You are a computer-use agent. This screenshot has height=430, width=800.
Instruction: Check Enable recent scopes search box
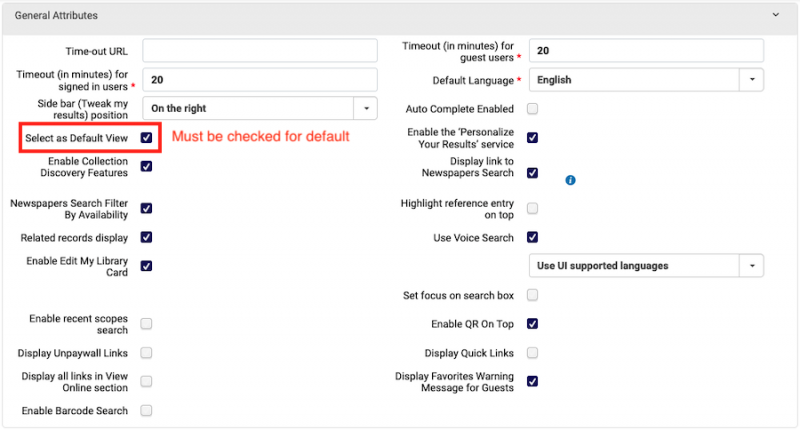click(146, 323)
